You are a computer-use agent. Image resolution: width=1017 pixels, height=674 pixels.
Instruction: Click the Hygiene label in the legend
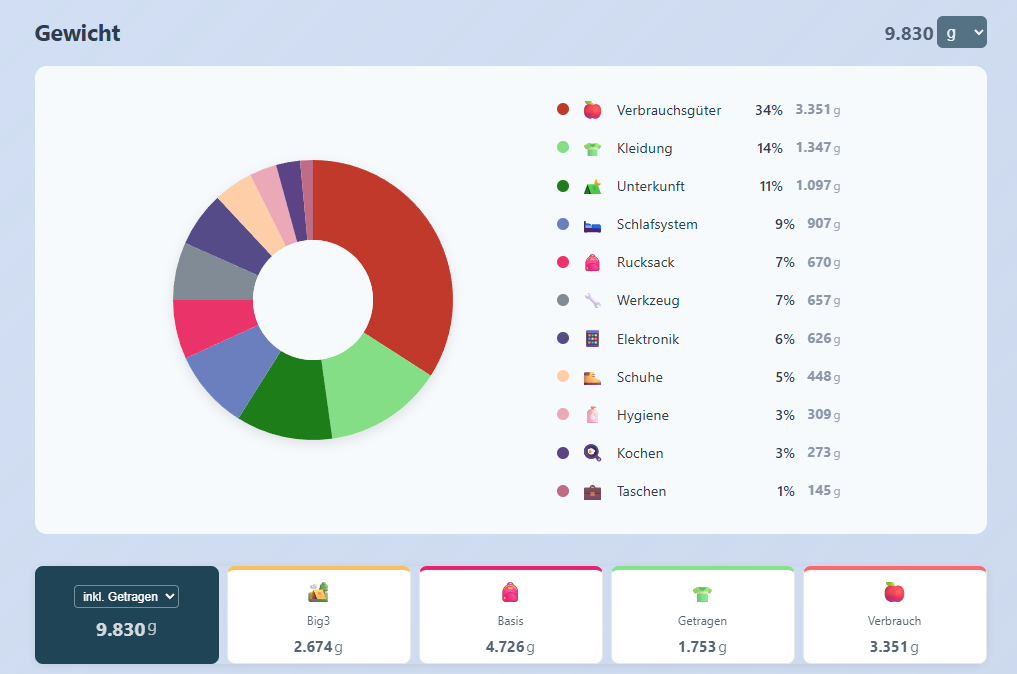pyautogui.click(x=643, y=415)
